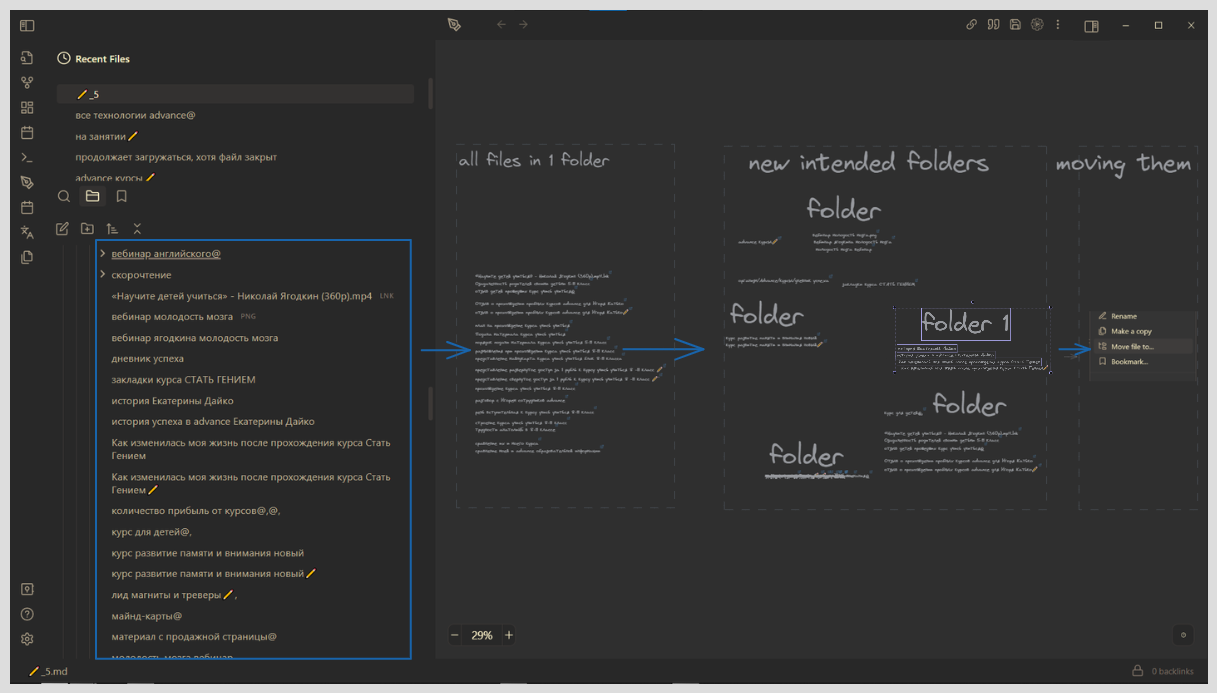The width and height of the screenshot is (1217, 693).
Task: Open Settings via the gear icon
Action: (27, 639)
